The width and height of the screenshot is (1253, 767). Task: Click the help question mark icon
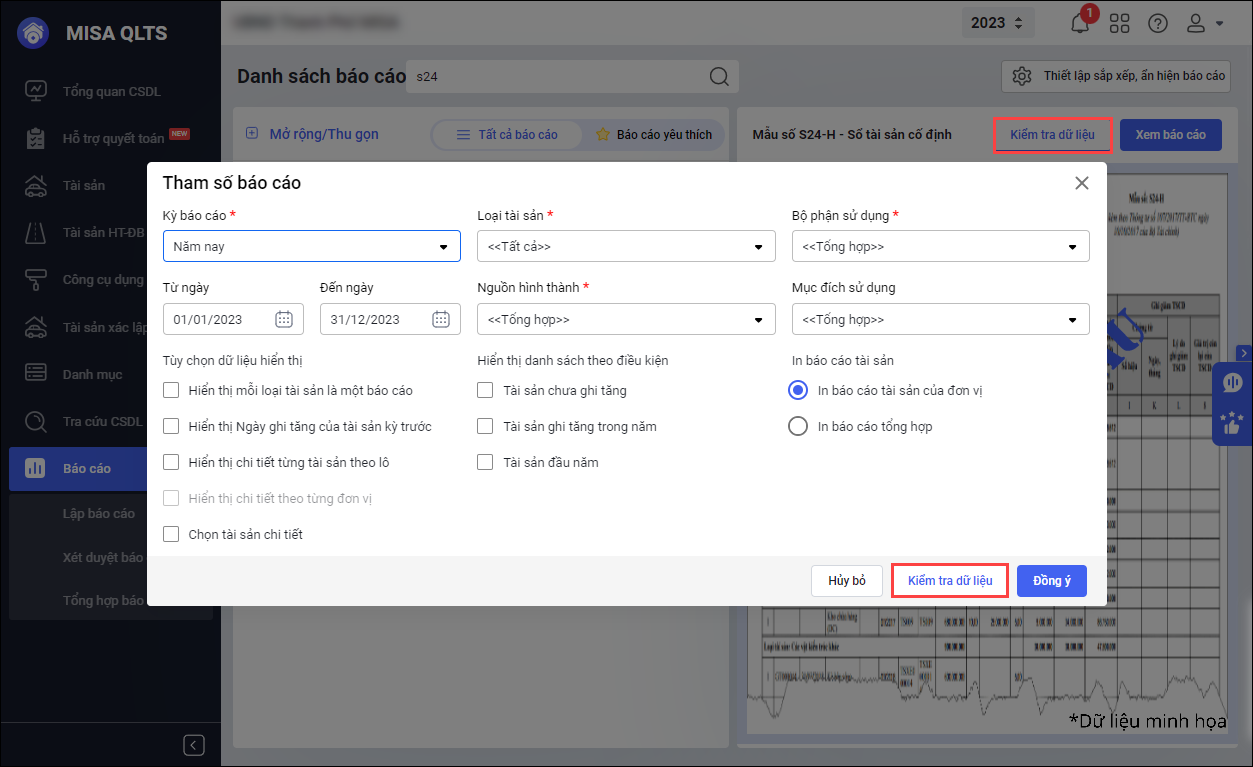[1158, 23]
